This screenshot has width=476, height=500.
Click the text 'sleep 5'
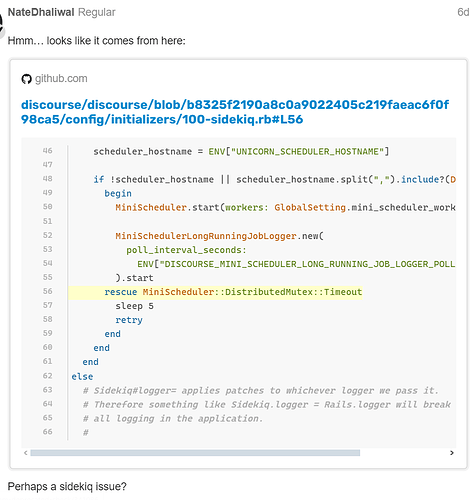(x=134, y=306)
